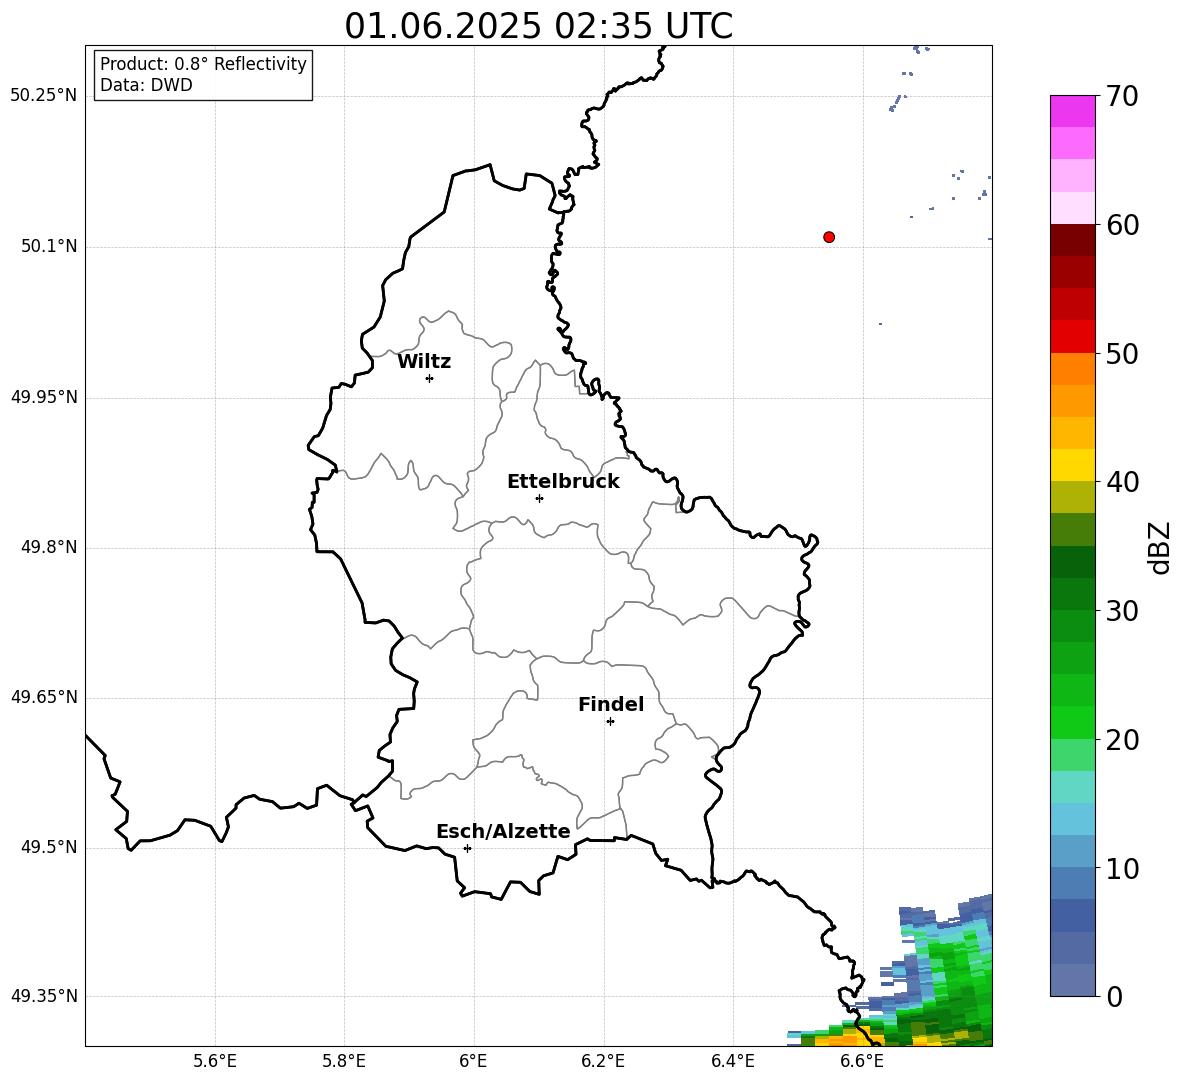This screenshot has width=1184, height=1081.
Task: Click the 50.25°N latitude label
Action: pos(44,96)
